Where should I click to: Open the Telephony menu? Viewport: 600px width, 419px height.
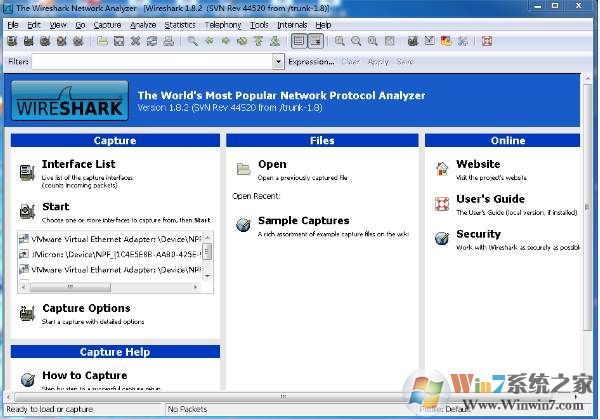click(x=224, y=24)
